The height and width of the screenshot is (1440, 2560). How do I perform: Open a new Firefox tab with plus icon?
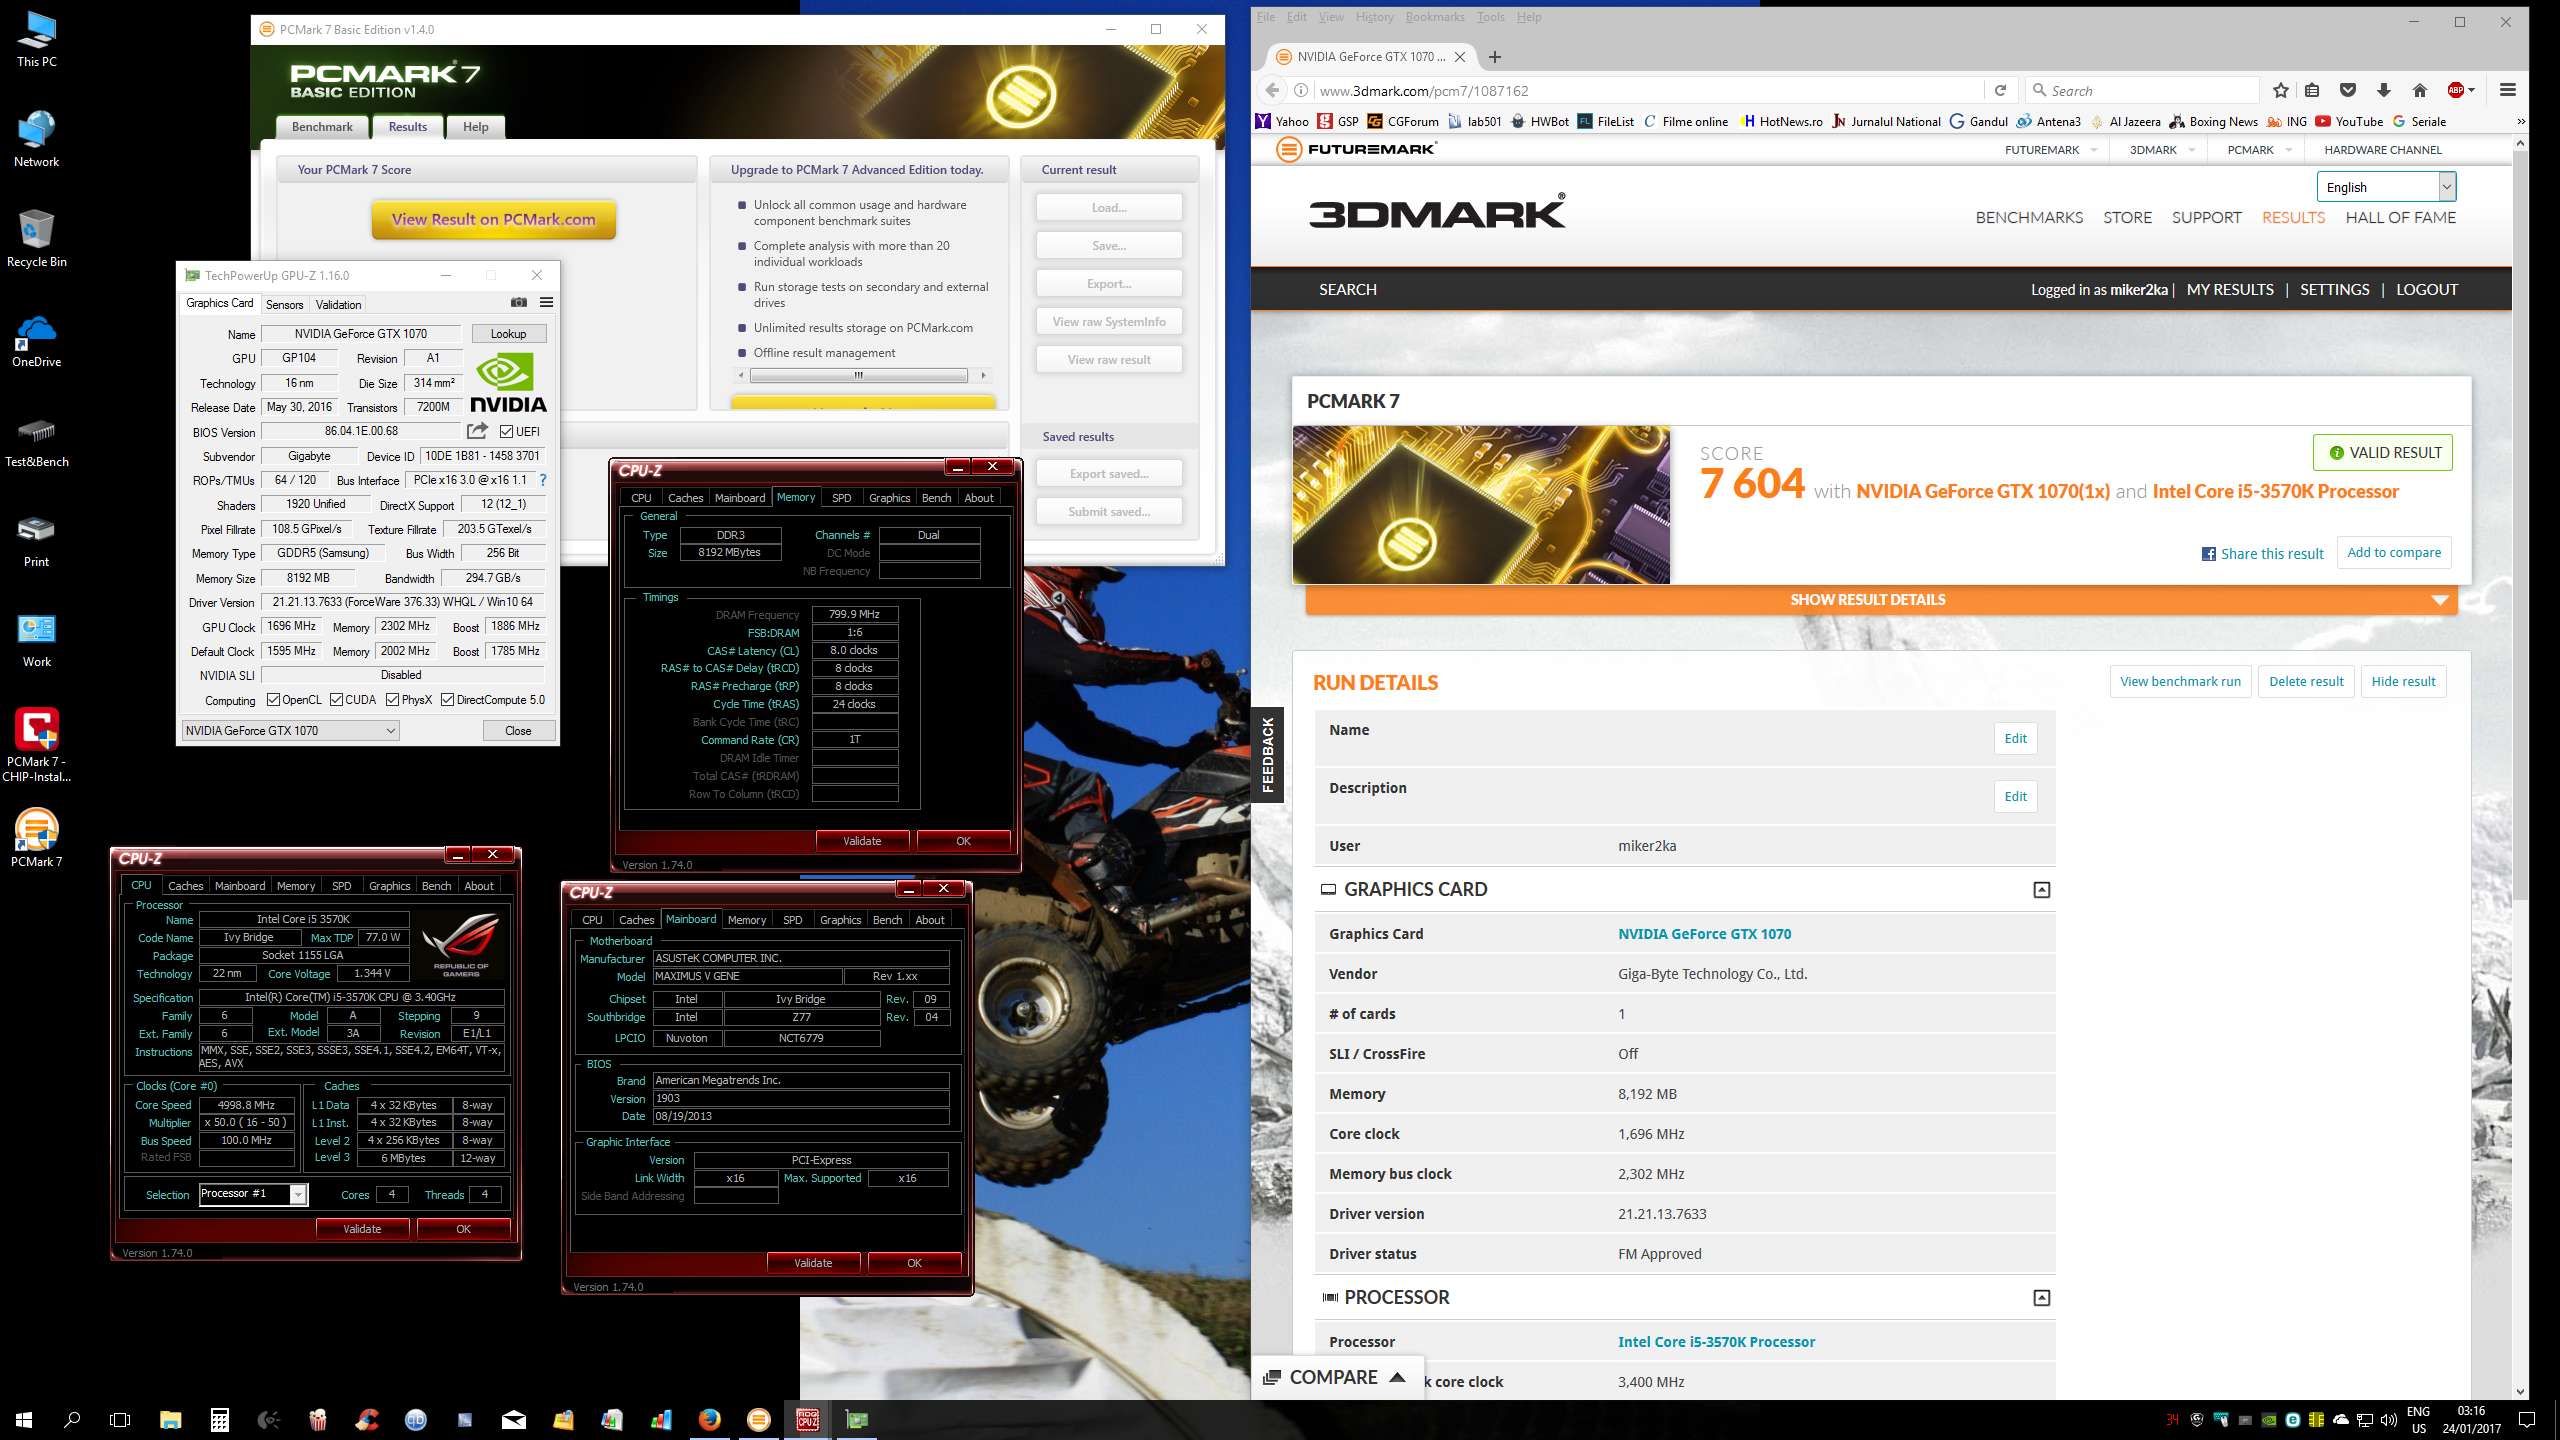[x=1495, y=57]
